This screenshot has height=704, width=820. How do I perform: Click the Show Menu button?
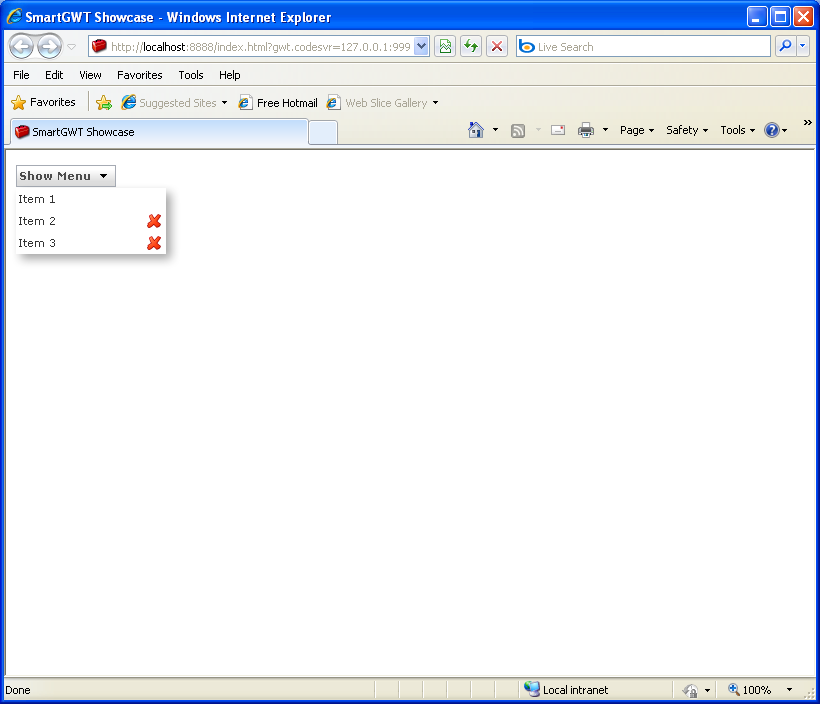pos(66,176)
